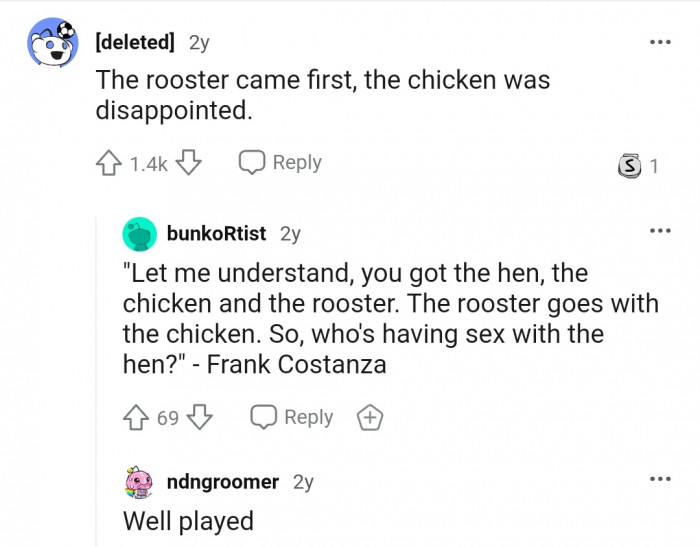
Task: Give an award to bunkoRtist's comment
Action: click(x=371, y=417)
